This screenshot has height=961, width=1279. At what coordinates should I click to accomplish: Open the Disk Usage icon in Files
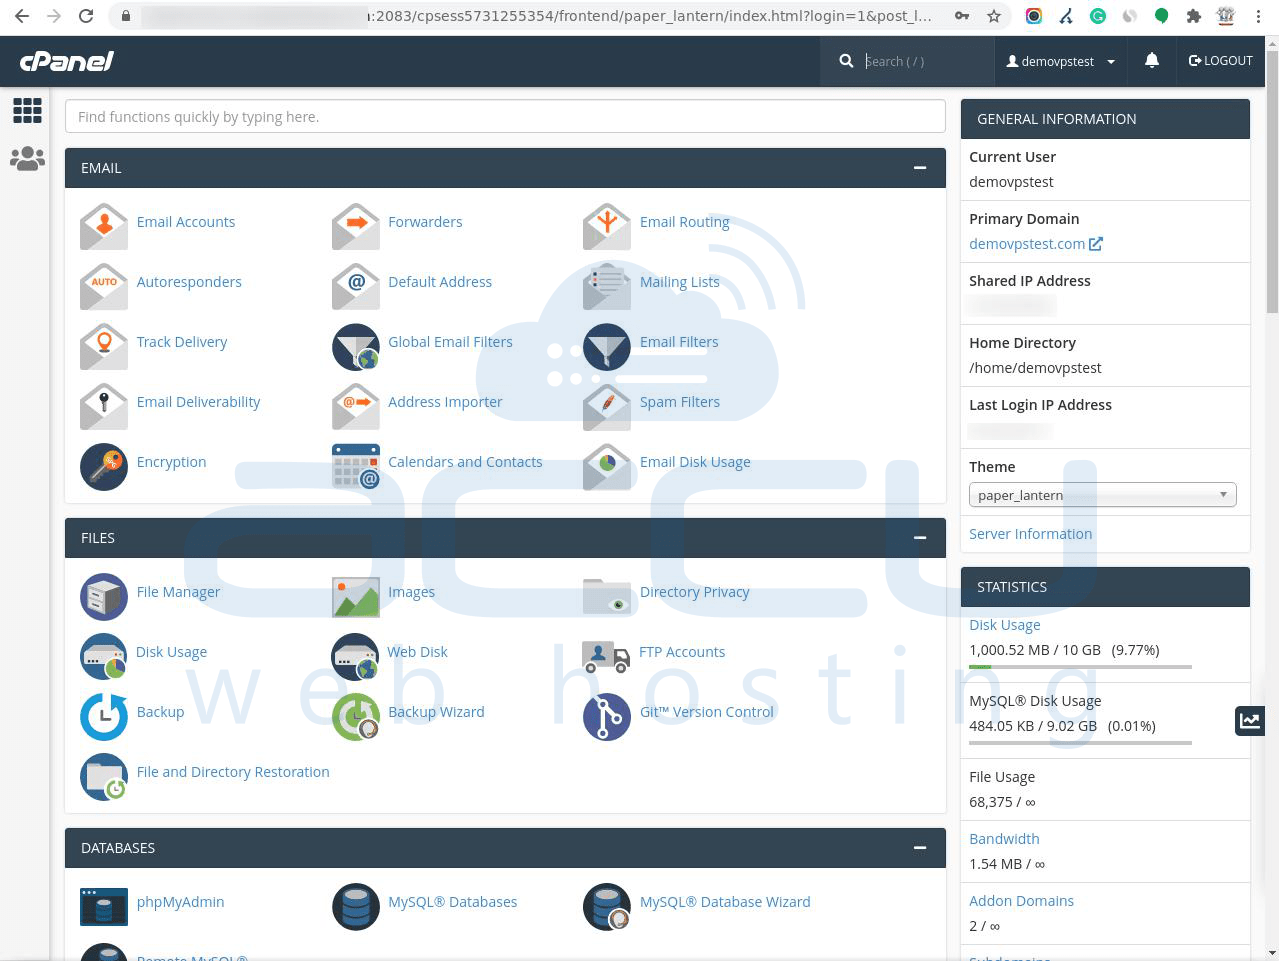click(x=104, y=657)
